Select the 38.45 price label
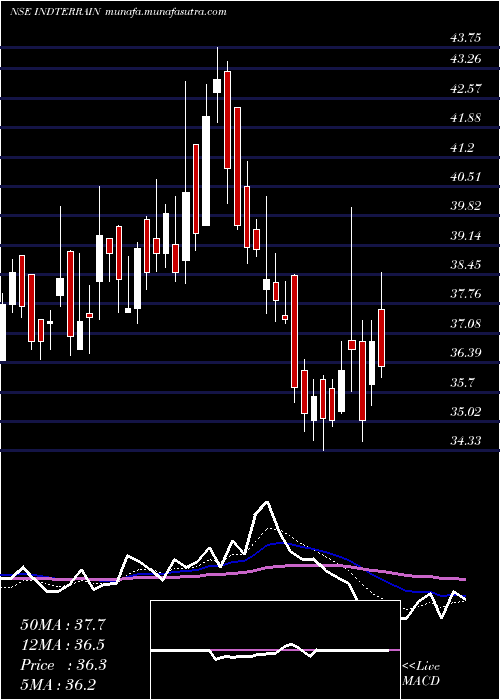This screenshot has width=500, height=700. point(466,265)
